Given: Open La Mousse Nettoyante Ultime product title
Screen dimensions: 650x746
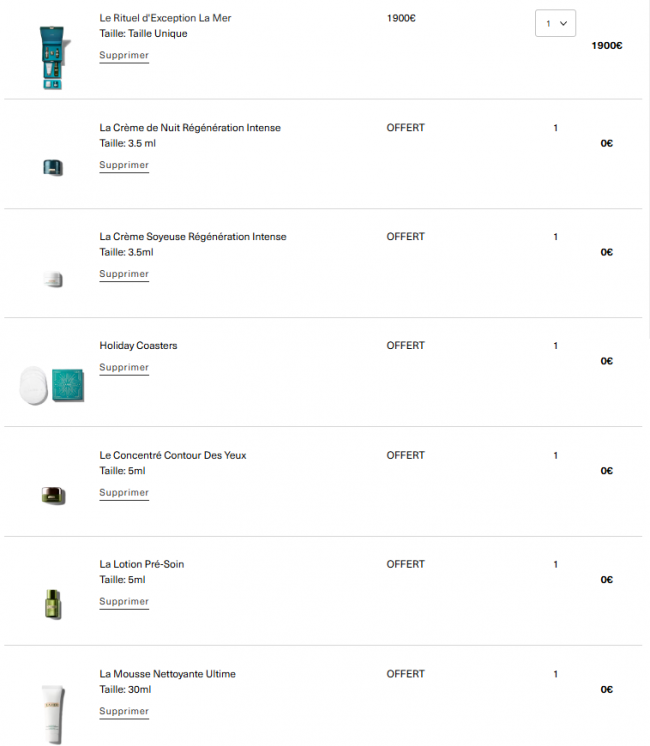Looking at the screenshot, I should [167, 674].
